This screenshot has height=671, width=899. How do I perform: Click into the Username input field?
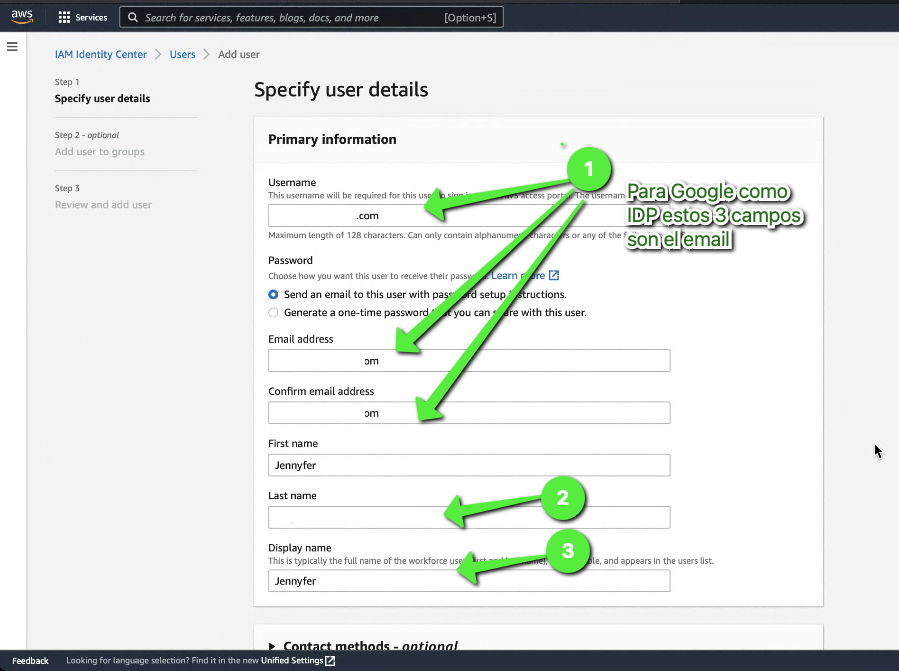point(469,216)
